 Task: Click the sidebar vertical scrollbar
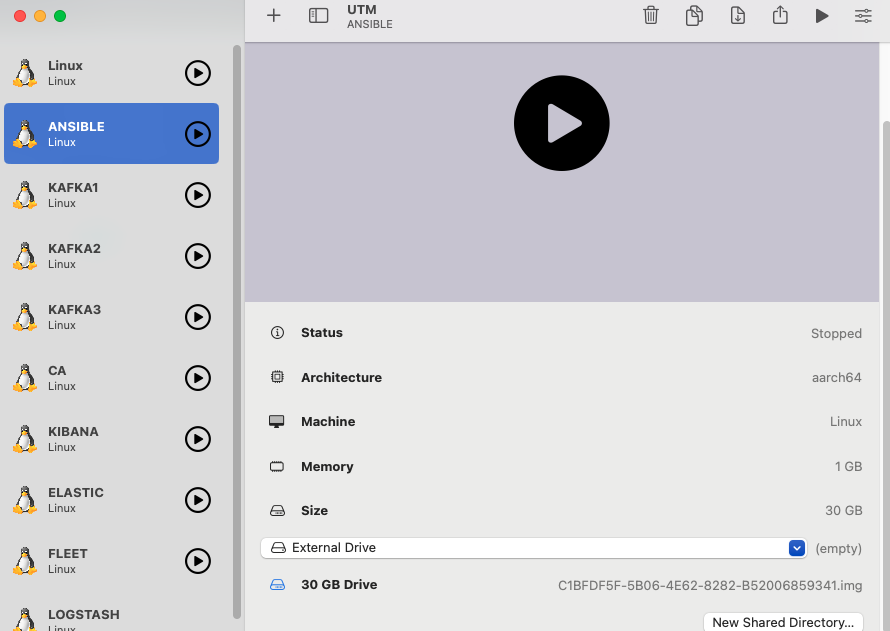(237, 332)
